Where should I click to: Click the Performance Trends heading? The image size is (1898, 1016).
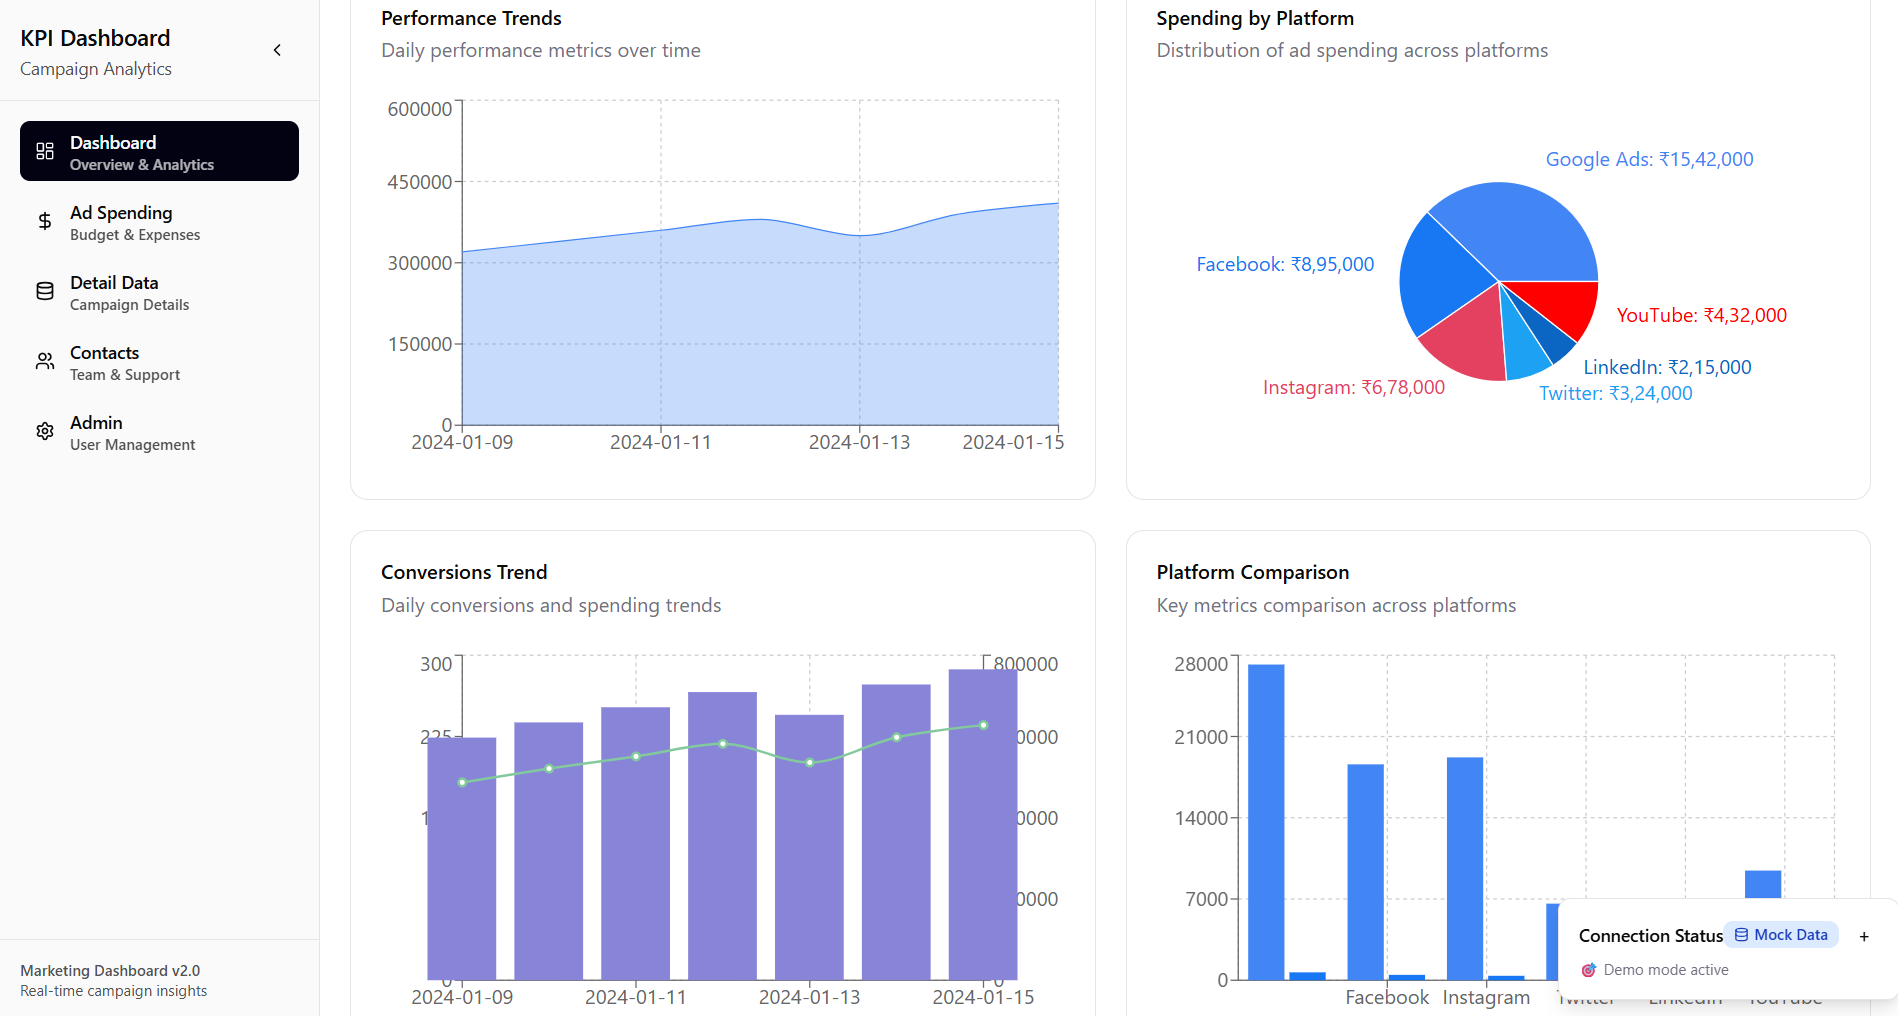(x=471, y=18)
